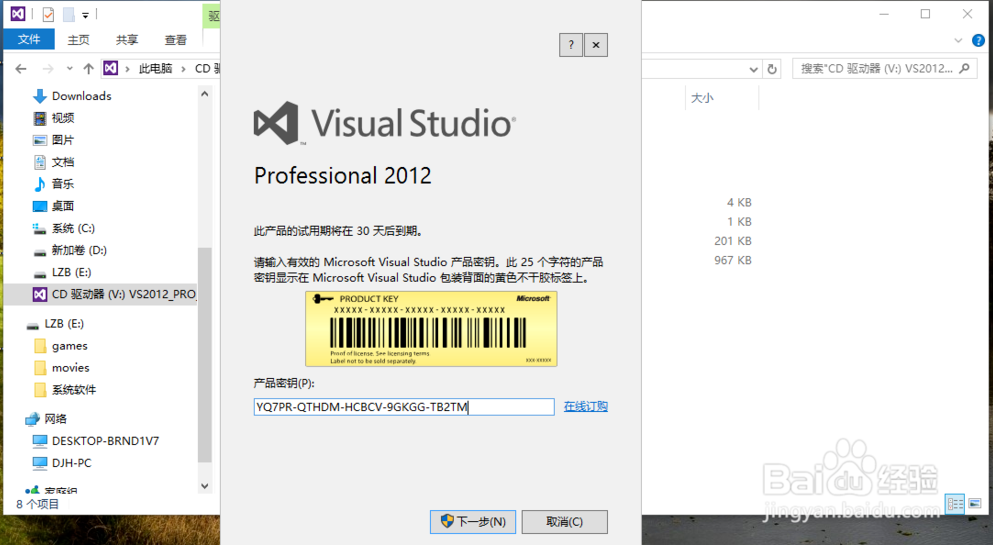Select the DJH-PC computer
The height and width of the screenshot is (545, 993).
click(x=72, y=463)
